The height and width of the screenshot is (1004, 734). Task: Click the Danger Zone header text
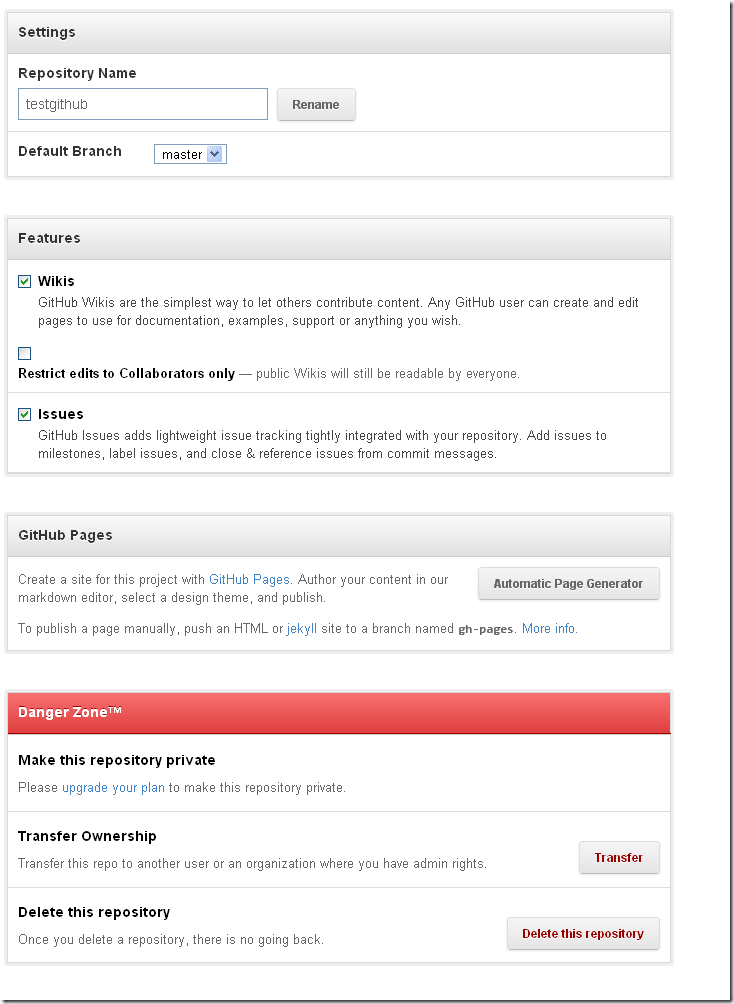click(70, 712)
